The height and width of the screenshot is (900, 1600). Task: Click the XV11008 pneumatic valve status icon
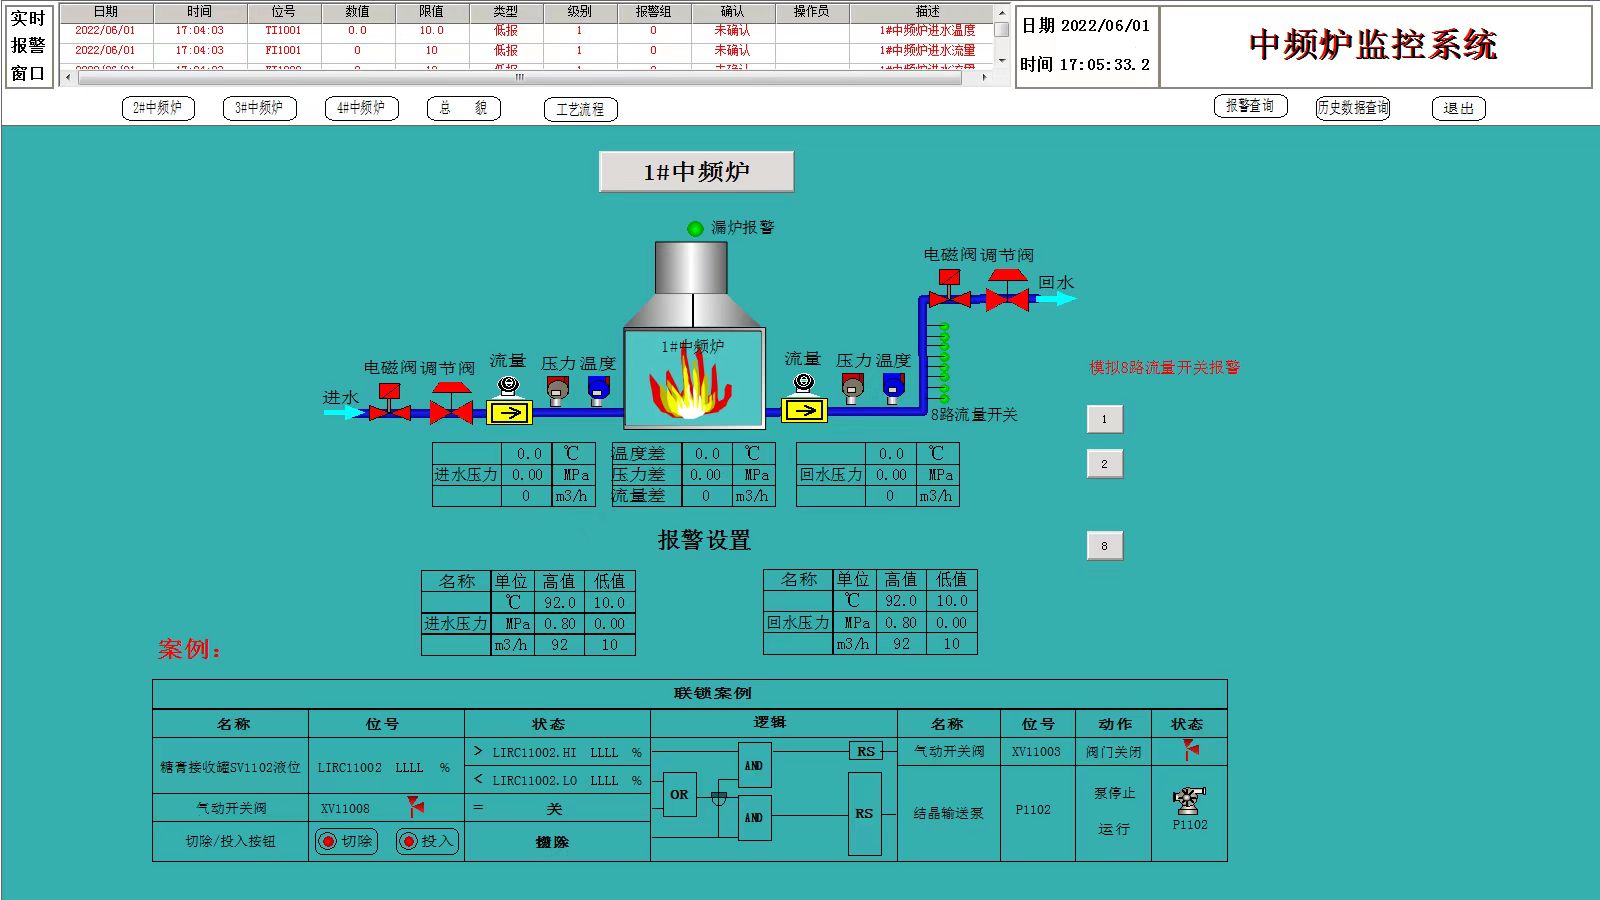[415, 806]
